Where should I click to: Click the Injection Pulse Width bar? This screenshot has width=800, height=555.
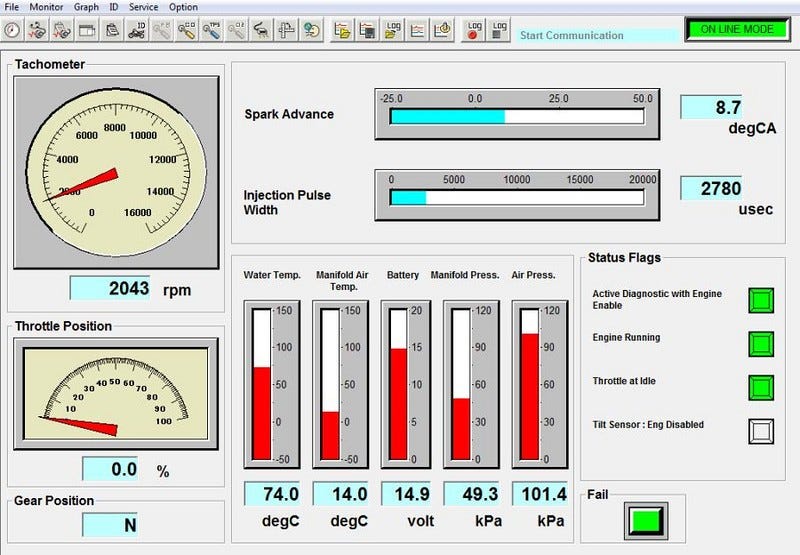pyautogui.click(x=517, y=195)
